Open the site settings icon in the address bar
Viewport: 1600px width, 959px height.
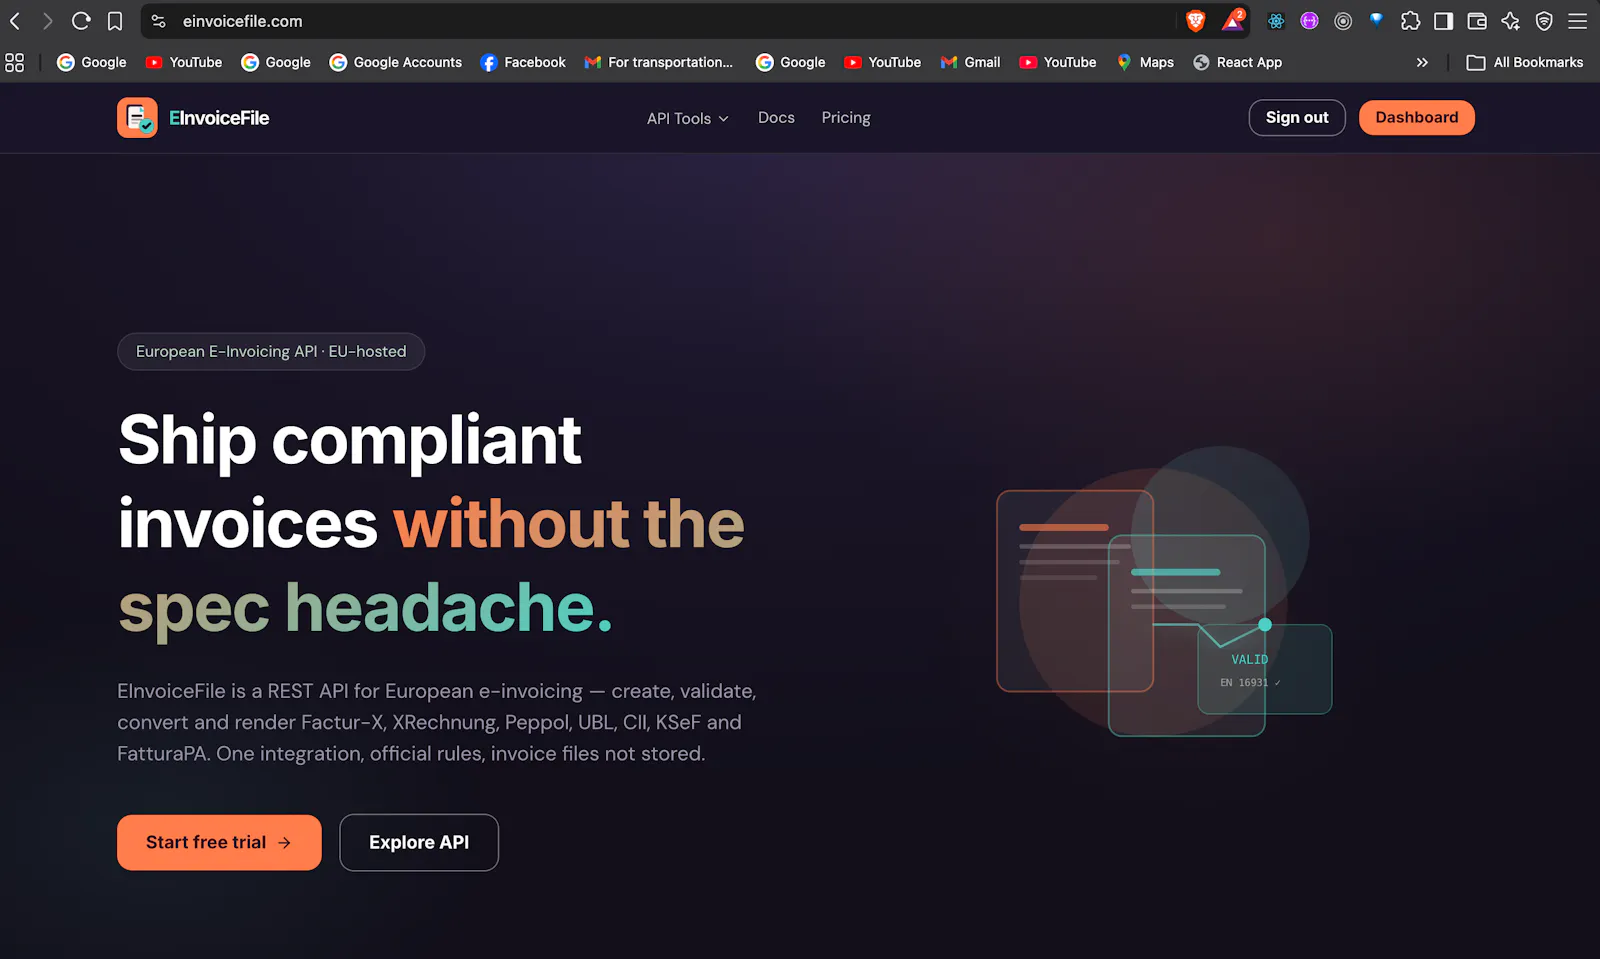(158, 21)
